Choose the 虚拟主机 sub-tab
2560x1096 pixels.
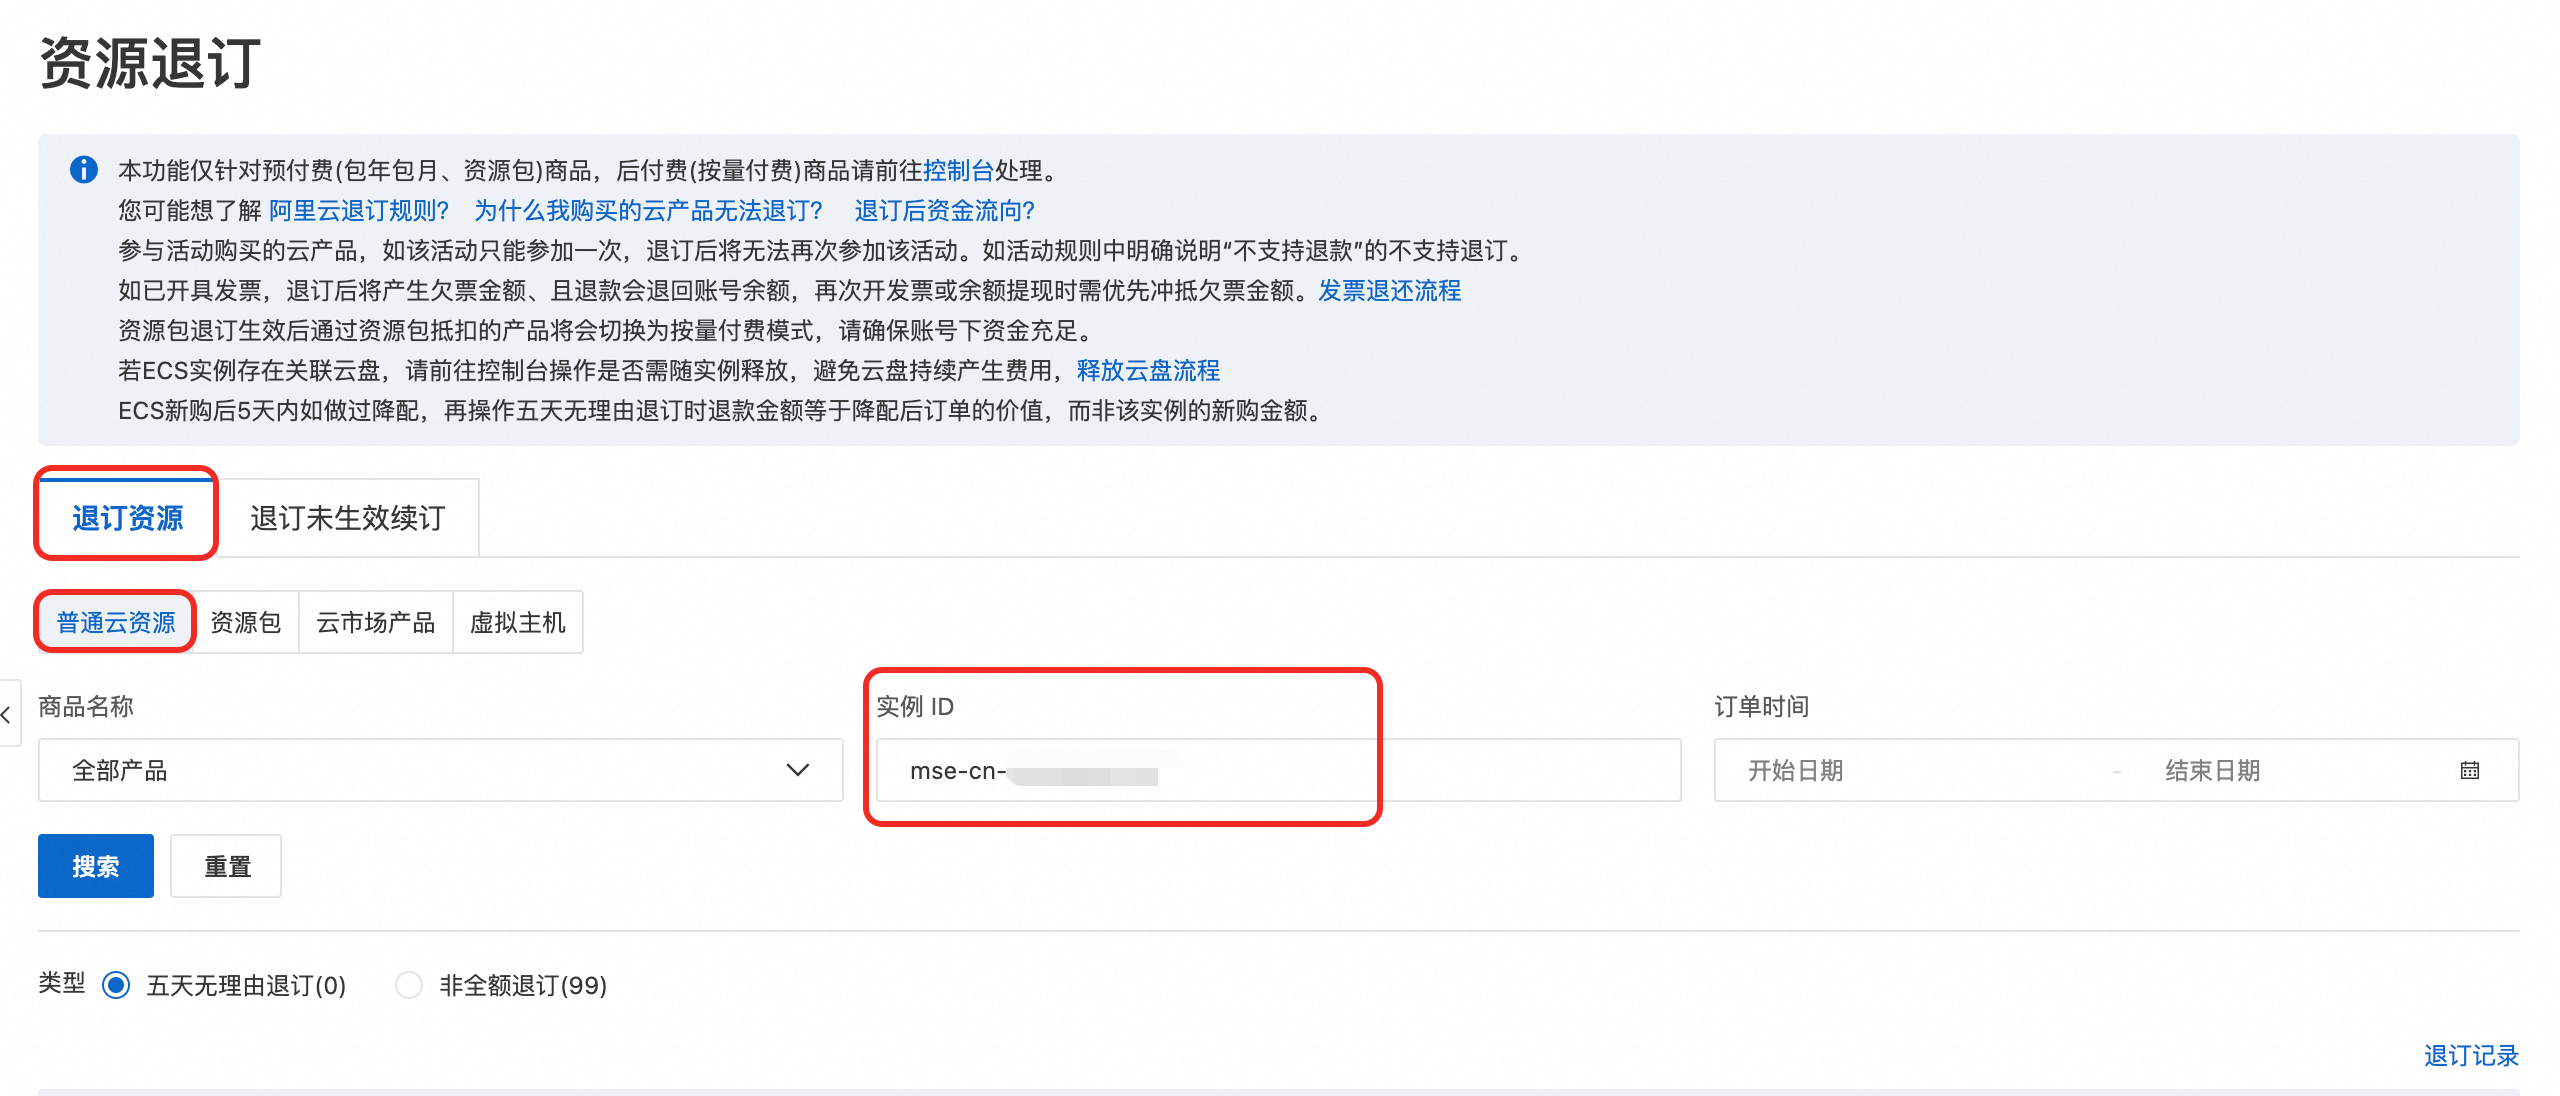tap(517, 622)
